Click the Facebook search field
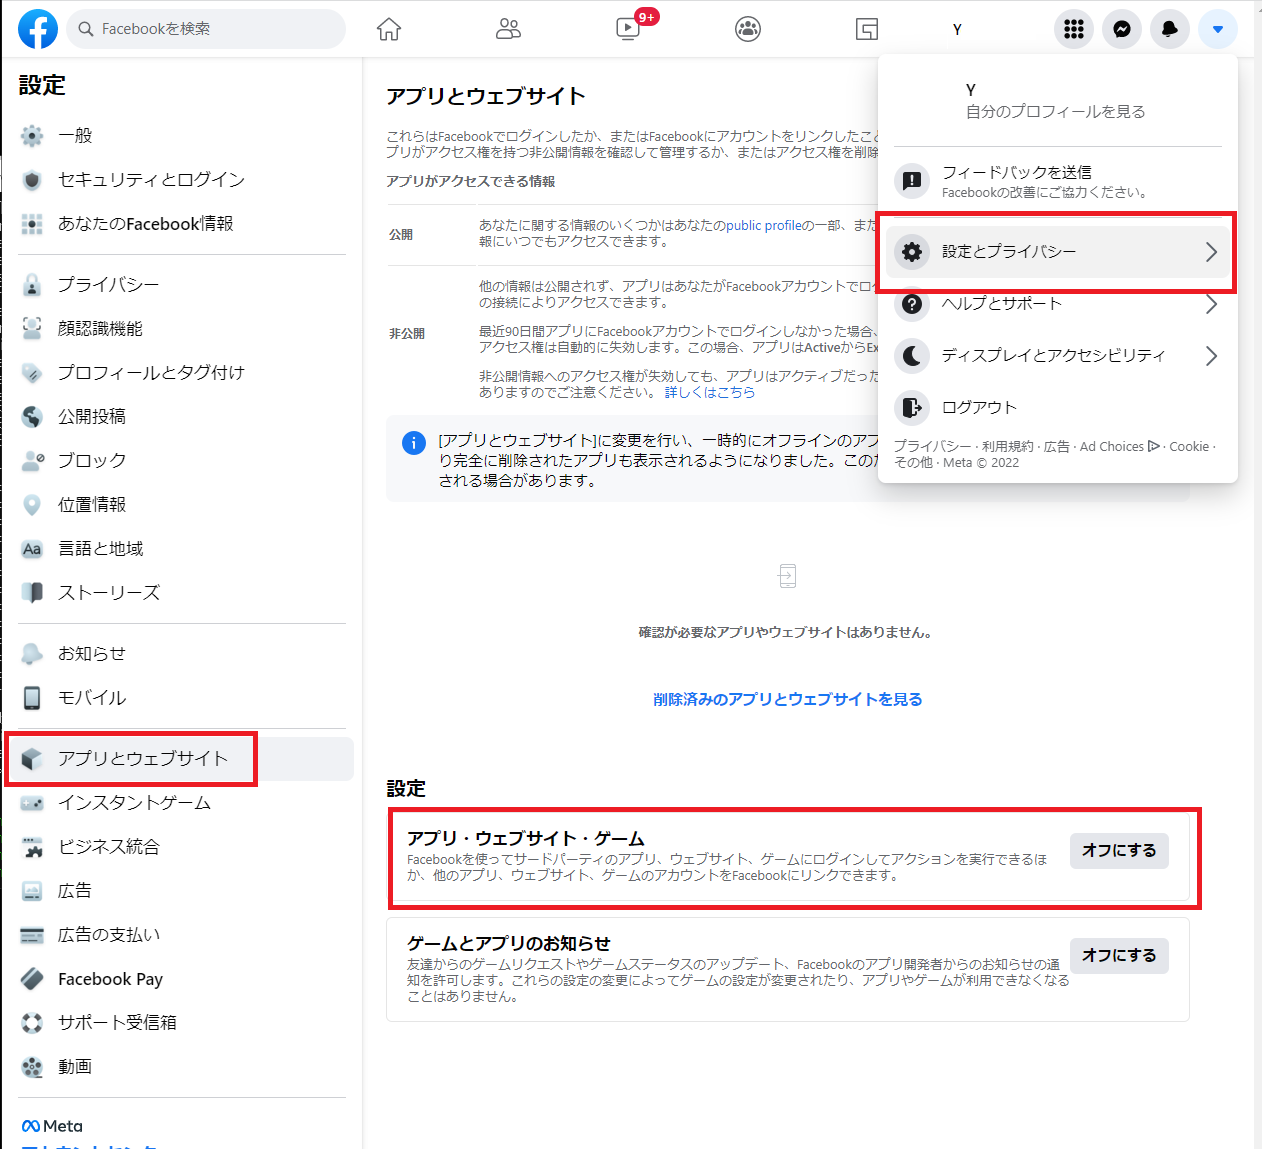1262x1149 pixels. 205,29
